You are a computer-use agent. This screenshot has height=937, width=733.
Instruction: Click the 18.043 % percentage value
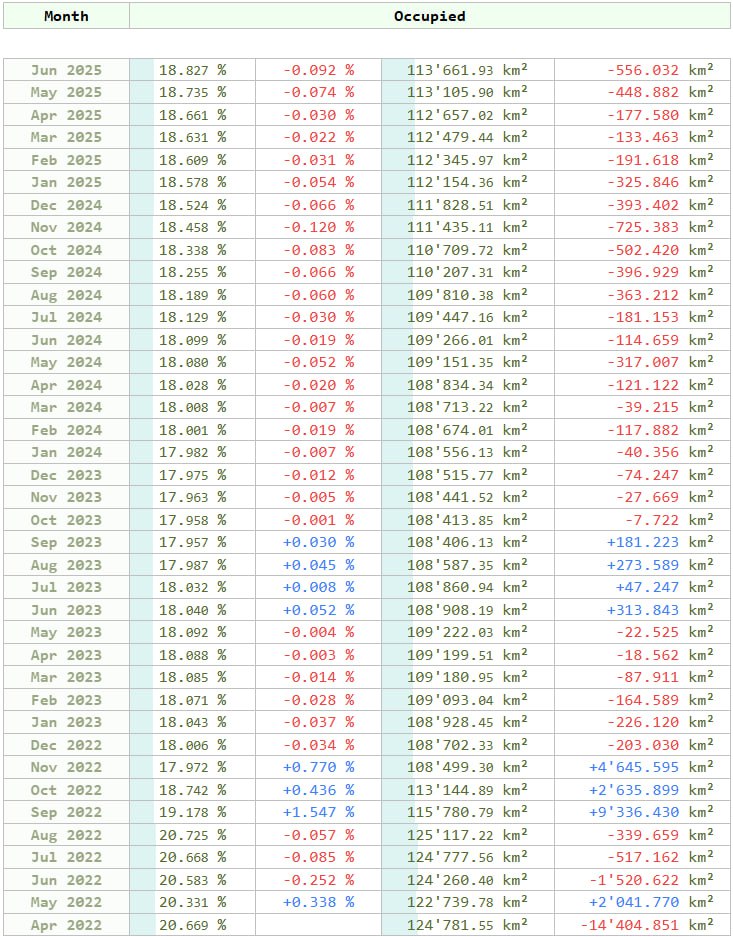click(192, 722)
